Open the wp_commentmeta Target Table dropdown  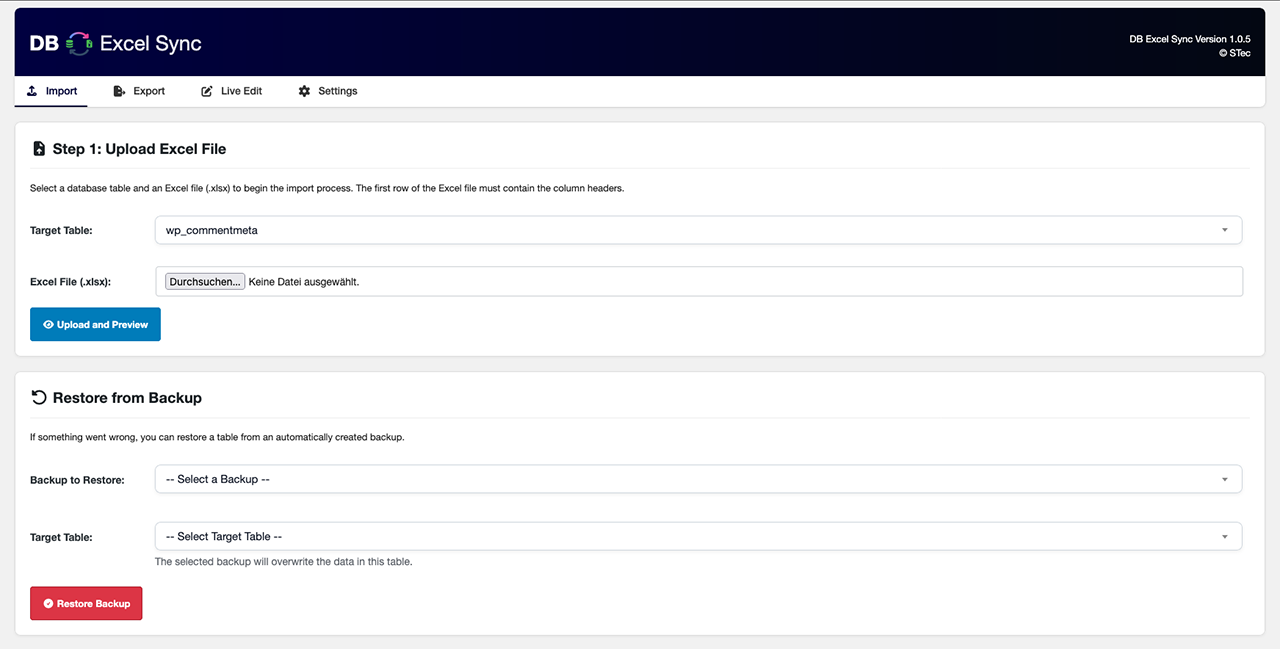pos(698,230)
